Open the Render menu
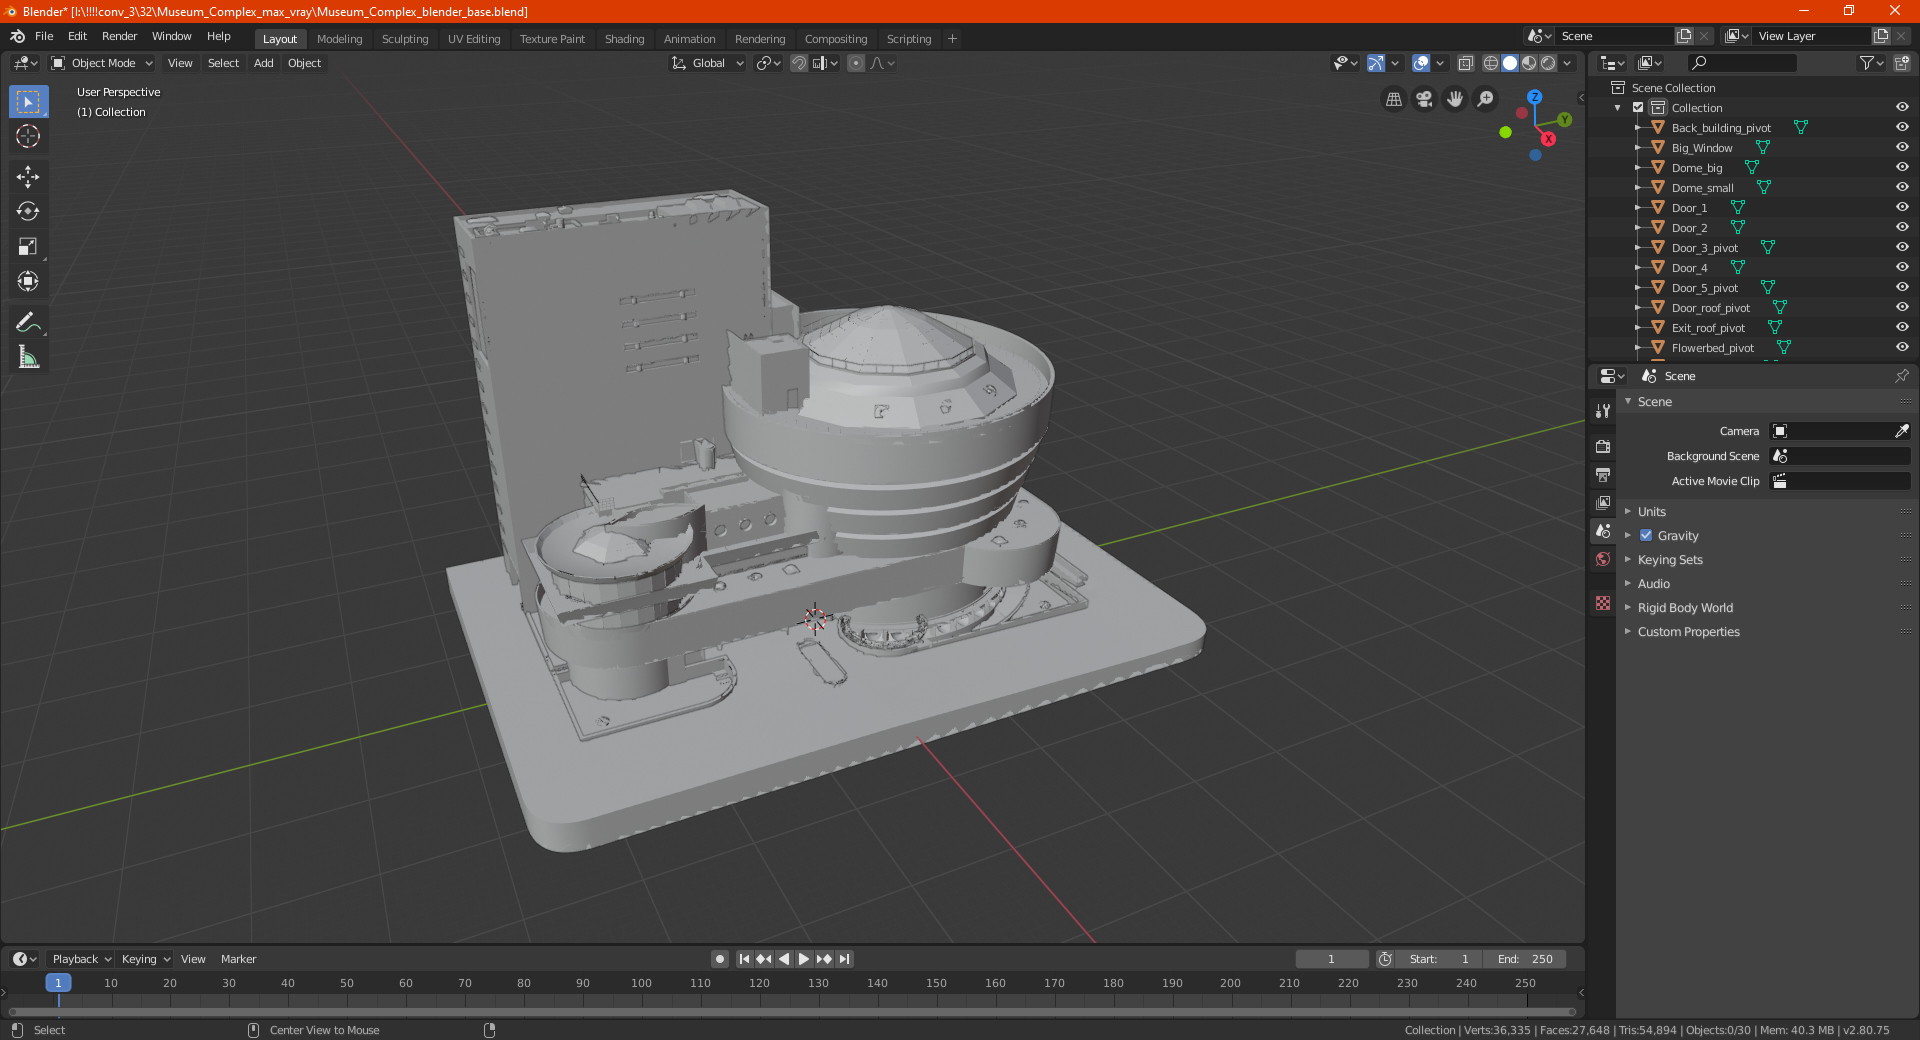Viewport: 1920px width, 1040px height. pos(119,36)
